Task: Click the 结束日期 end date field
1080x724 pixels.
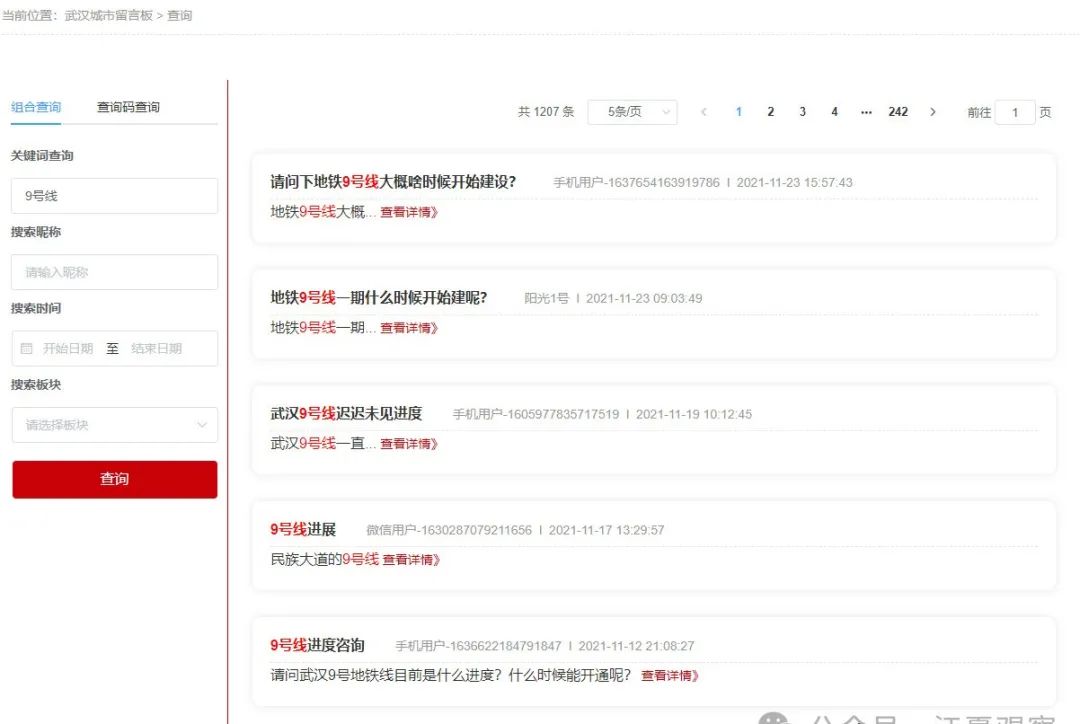Action: pos(157,349)
